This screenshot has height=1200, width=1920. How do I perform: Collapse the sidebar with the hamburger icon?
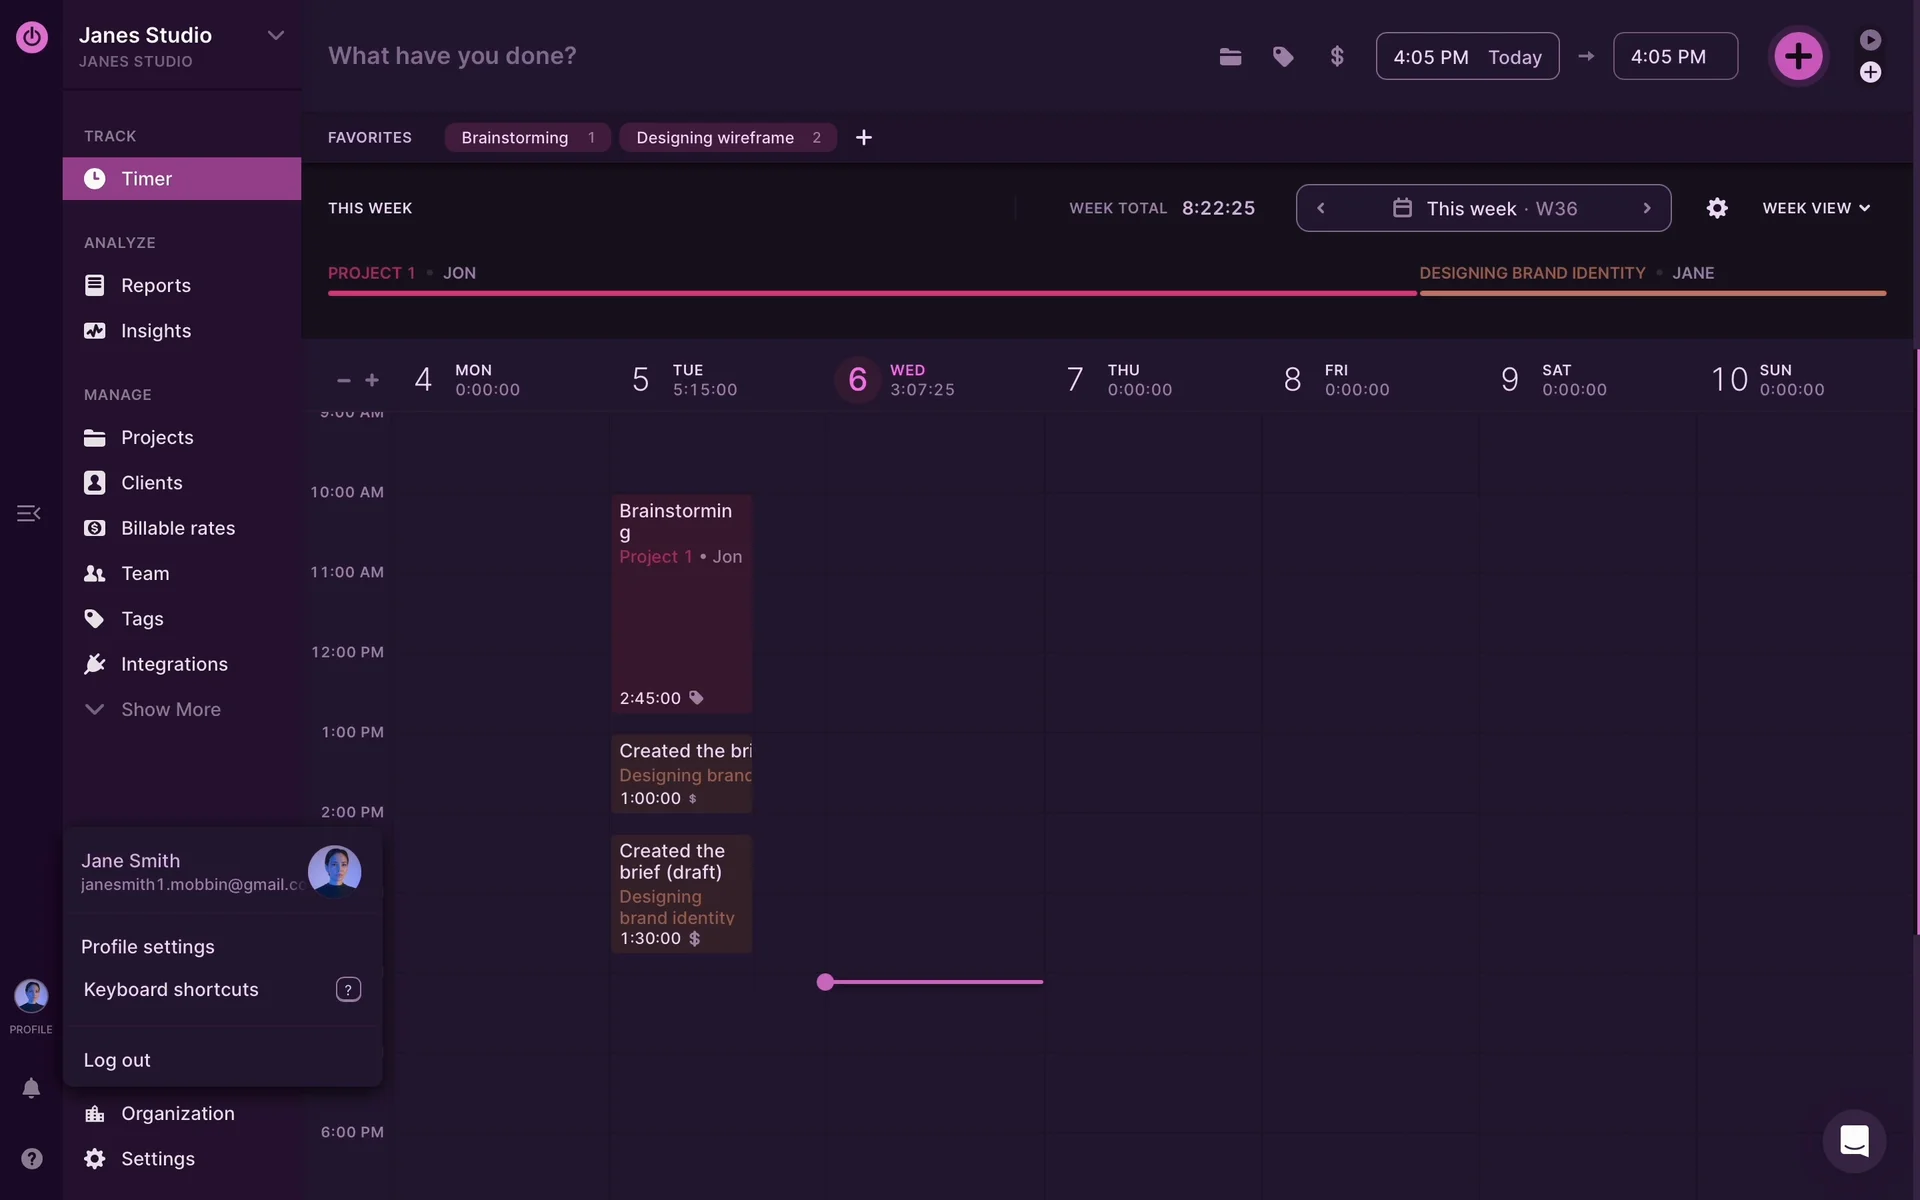point(28,513)
